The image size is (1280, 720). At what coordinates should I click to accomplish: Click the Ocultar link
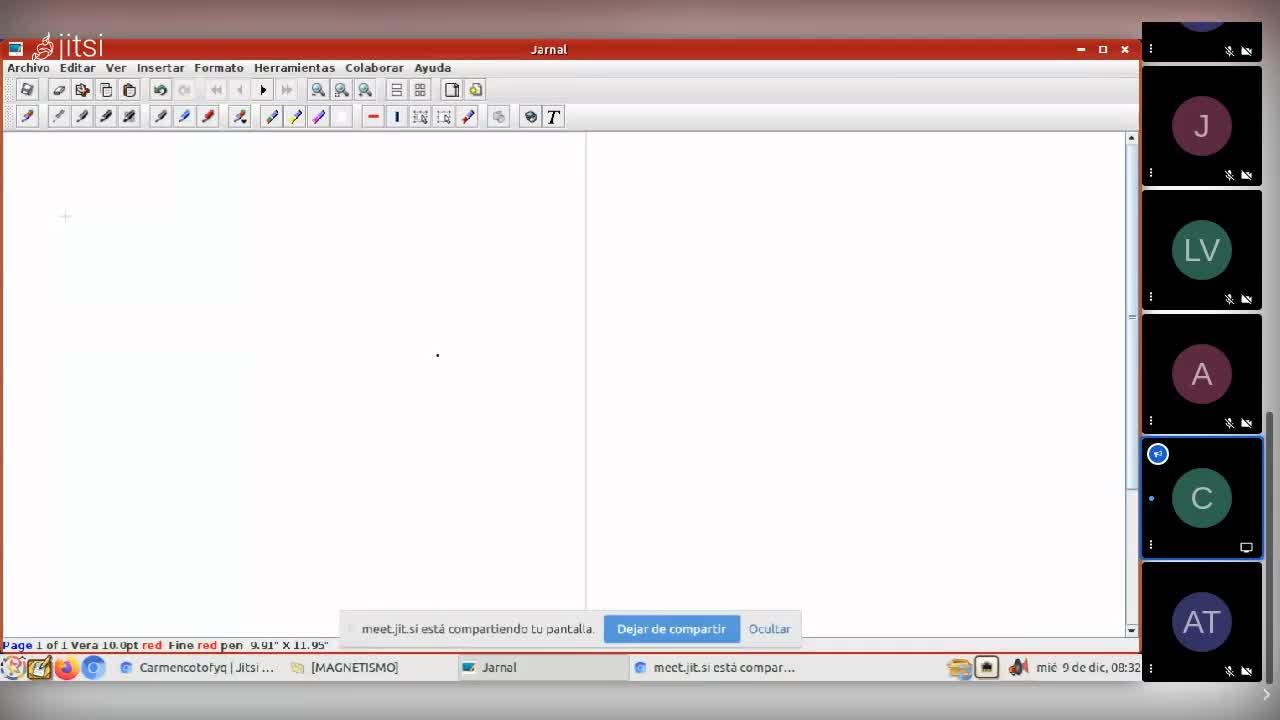pos(769,629)
